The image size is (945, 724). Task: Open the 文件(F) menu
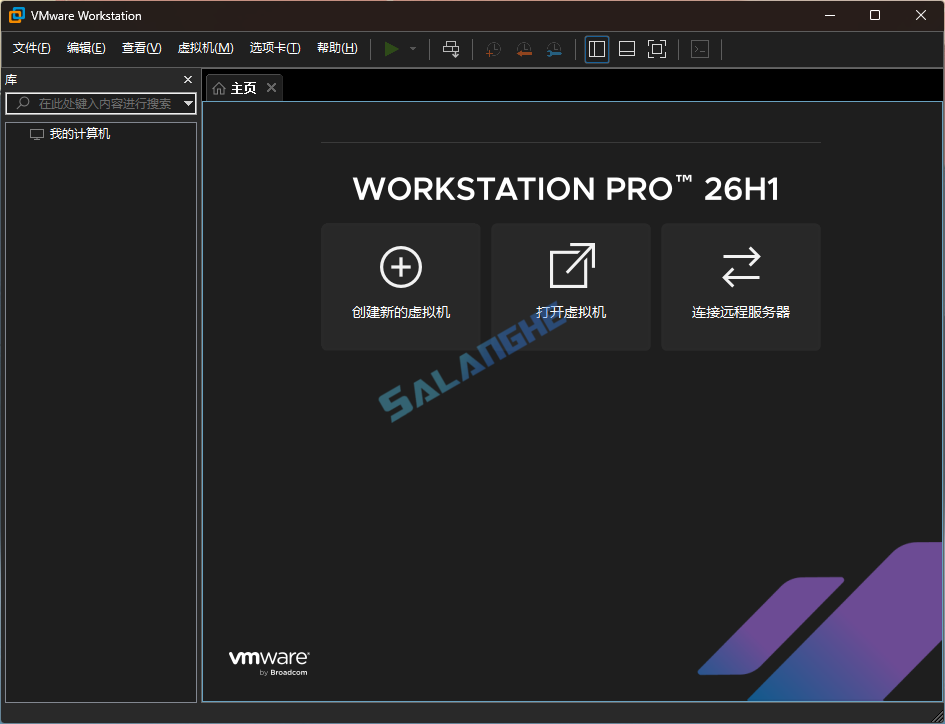click(31, 48)
